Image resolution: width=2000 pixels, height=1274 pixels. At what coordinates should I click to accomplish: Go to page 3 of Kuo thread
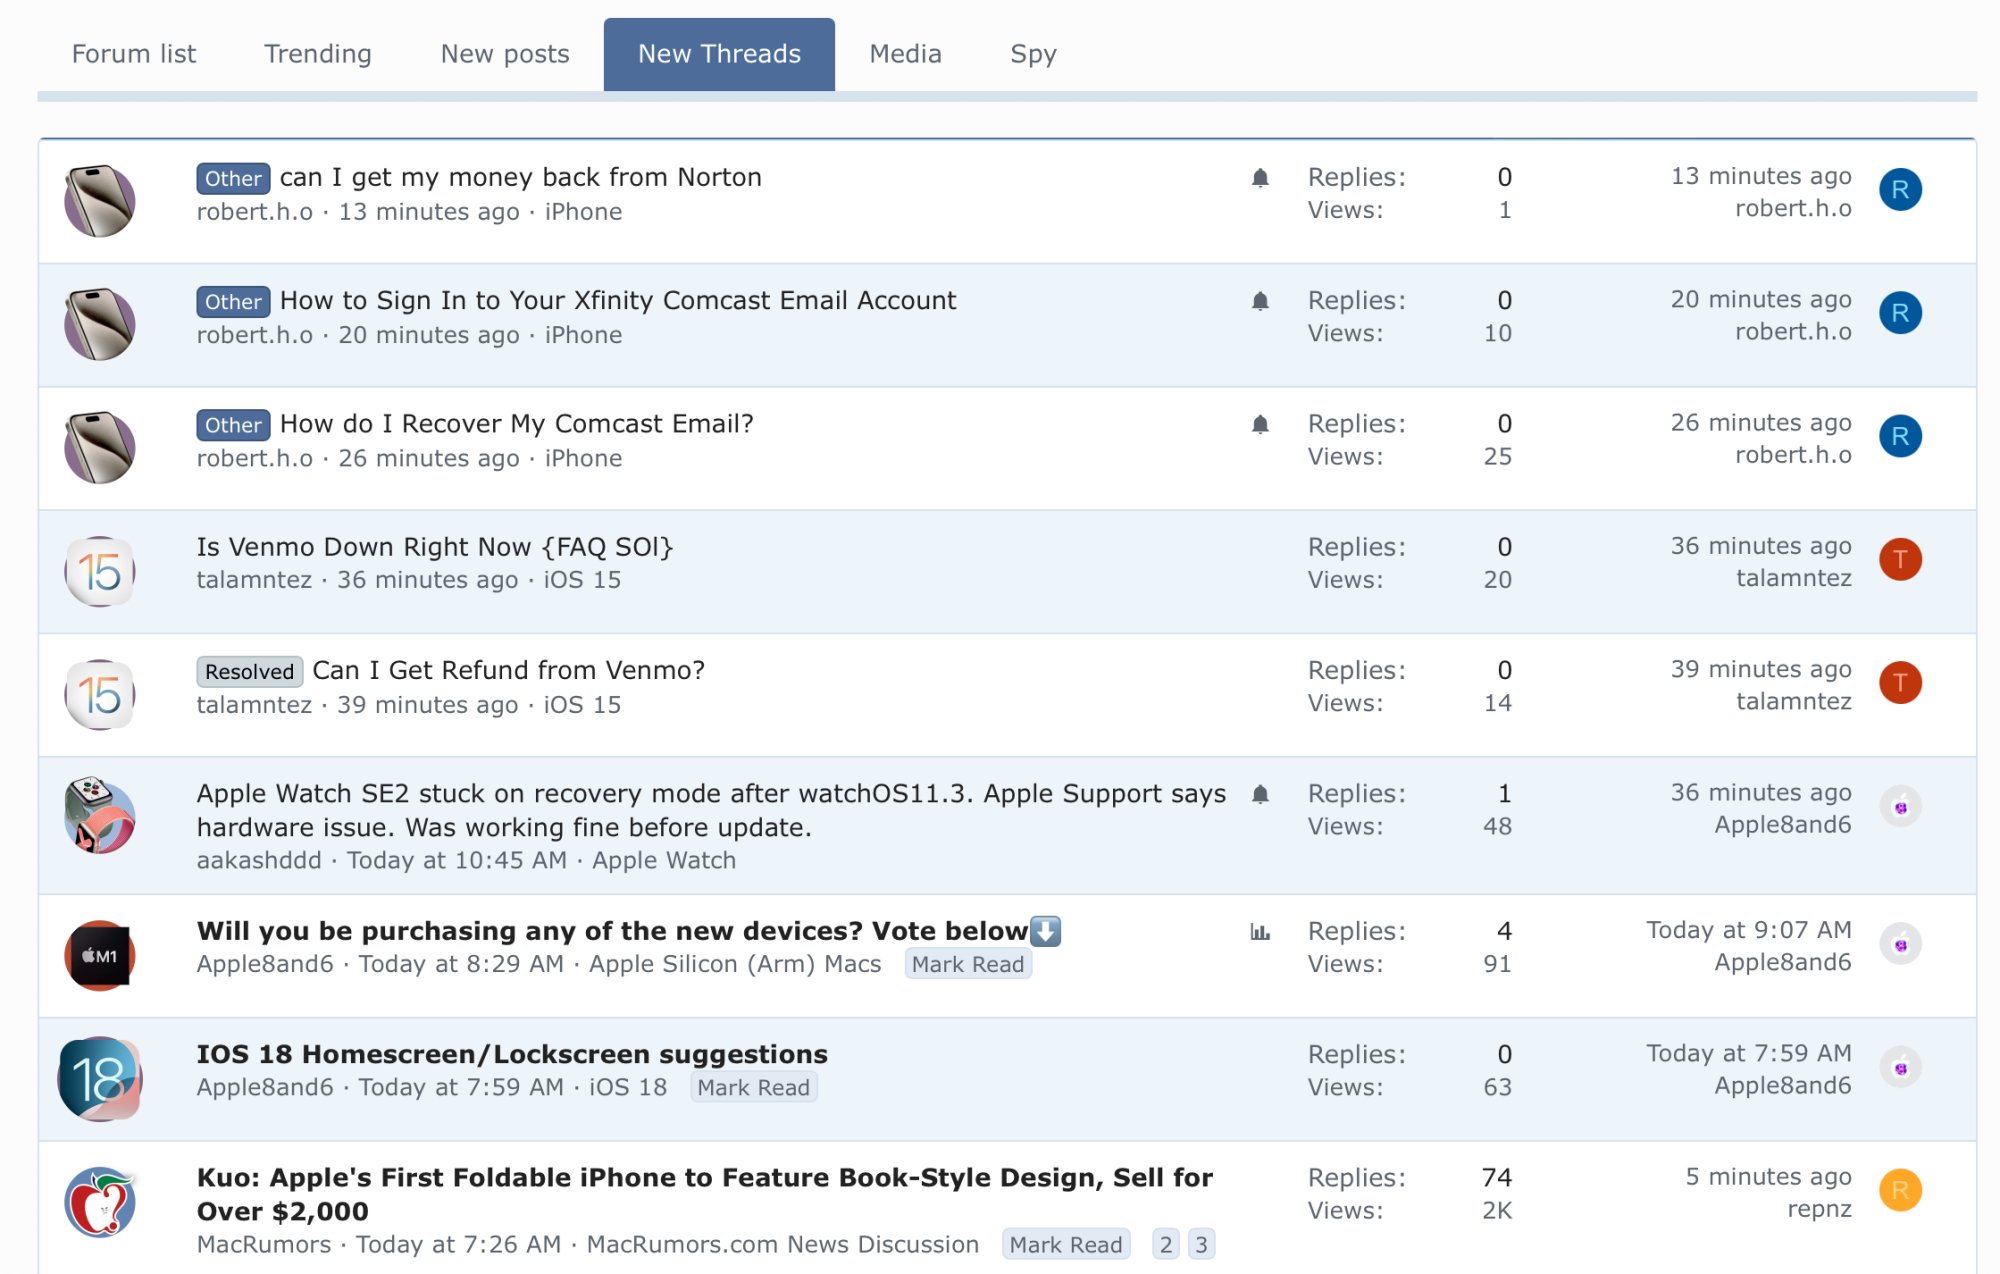pyautogui.click(x=1201, y=1245)
